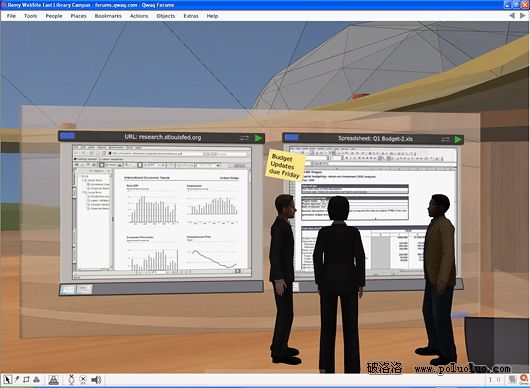530x388 pixels.
Task: Click the Qwaq logo icon in status bar
Action: pyautogui.click(x=525, y=379)
